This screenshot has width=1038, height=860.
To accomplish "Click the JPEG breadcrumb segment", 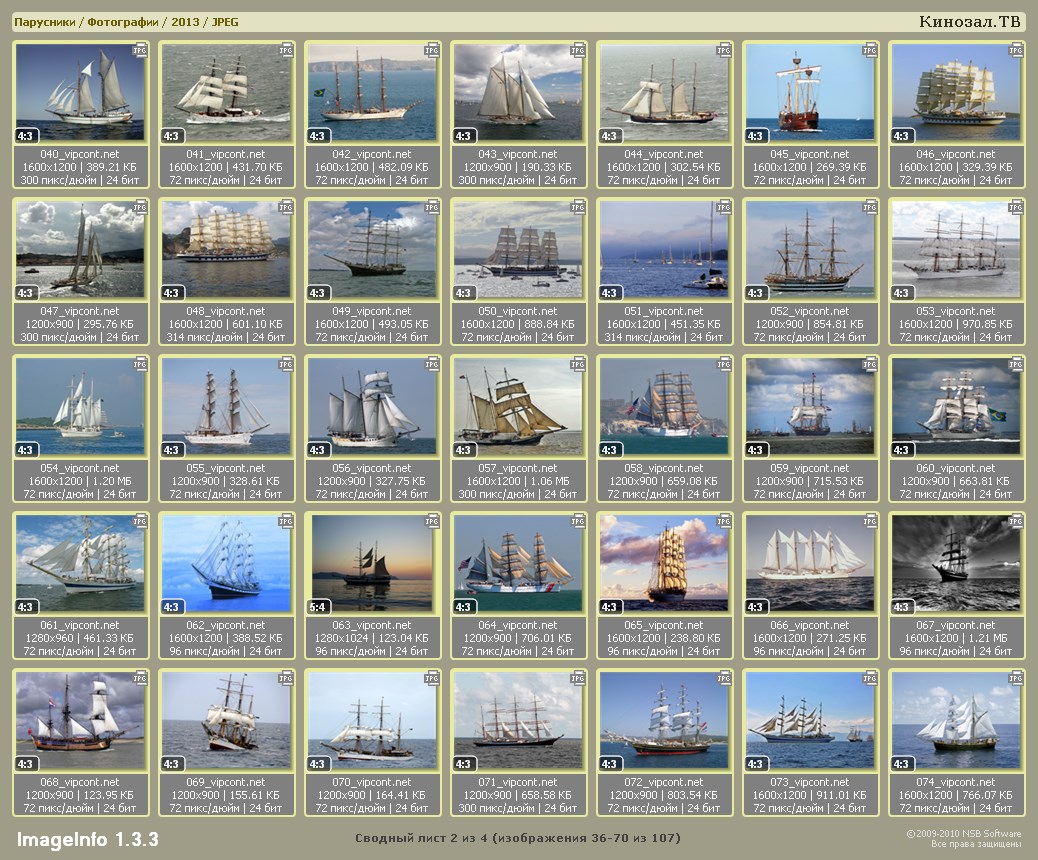I will click(225, 22).
